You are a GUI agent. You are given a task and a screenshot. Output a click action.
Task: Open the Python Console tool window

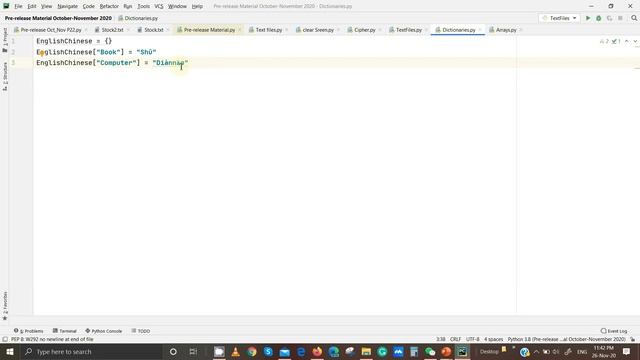[x=104, y=331]
